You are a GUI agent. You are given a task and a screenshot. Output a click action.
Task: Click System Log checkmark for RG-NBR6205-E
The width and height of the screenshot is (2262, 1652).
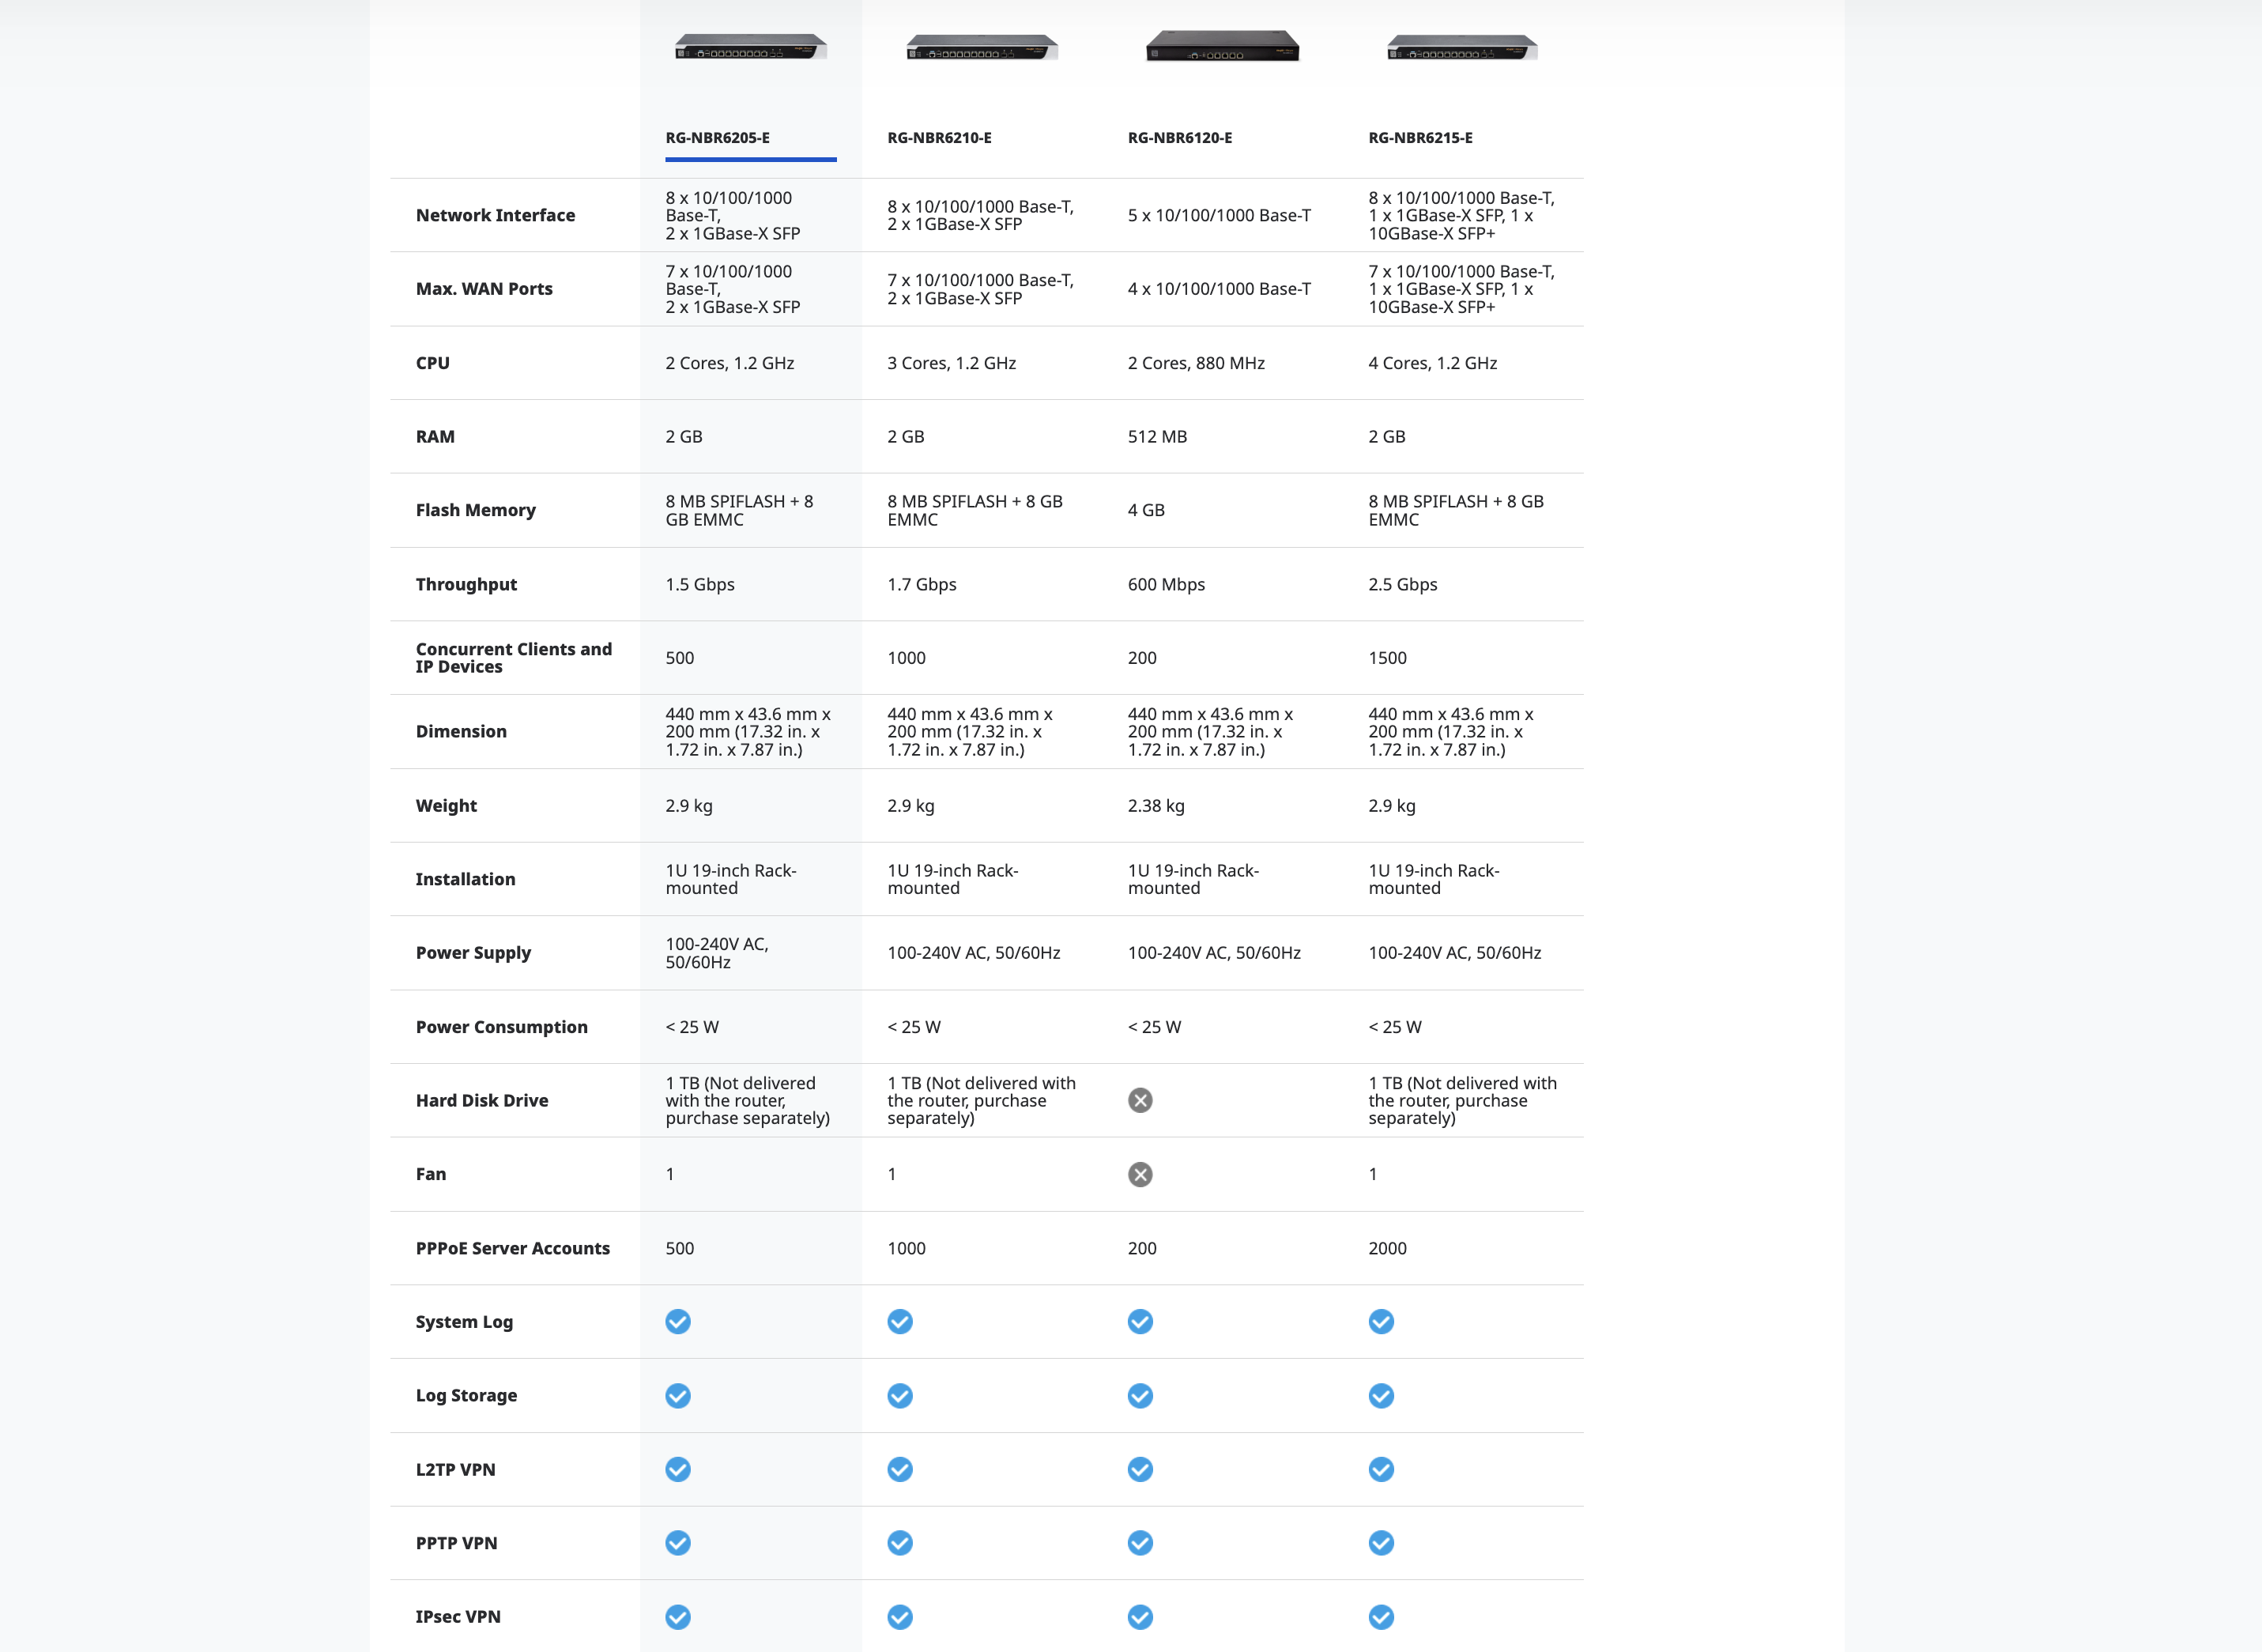click(x=678, y=1322)
